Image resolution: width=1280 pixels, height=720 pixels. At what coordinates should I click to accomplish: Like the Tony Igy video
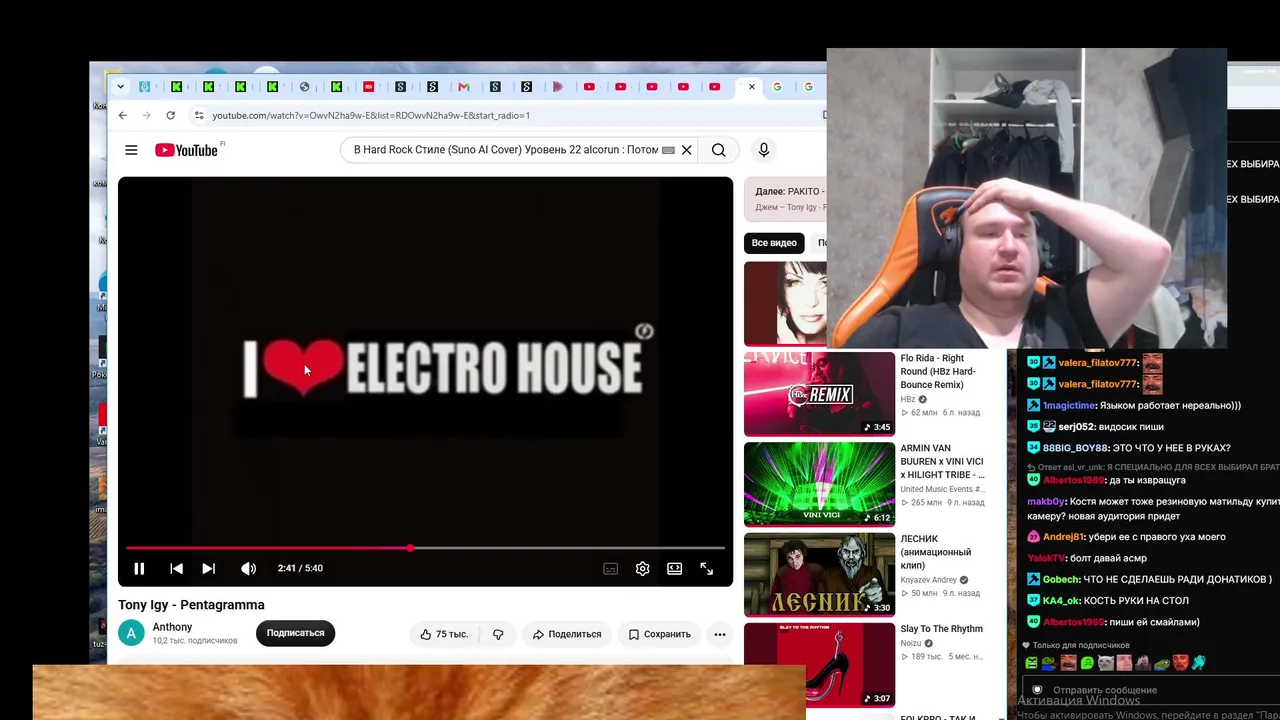click(x=444, y=634)
